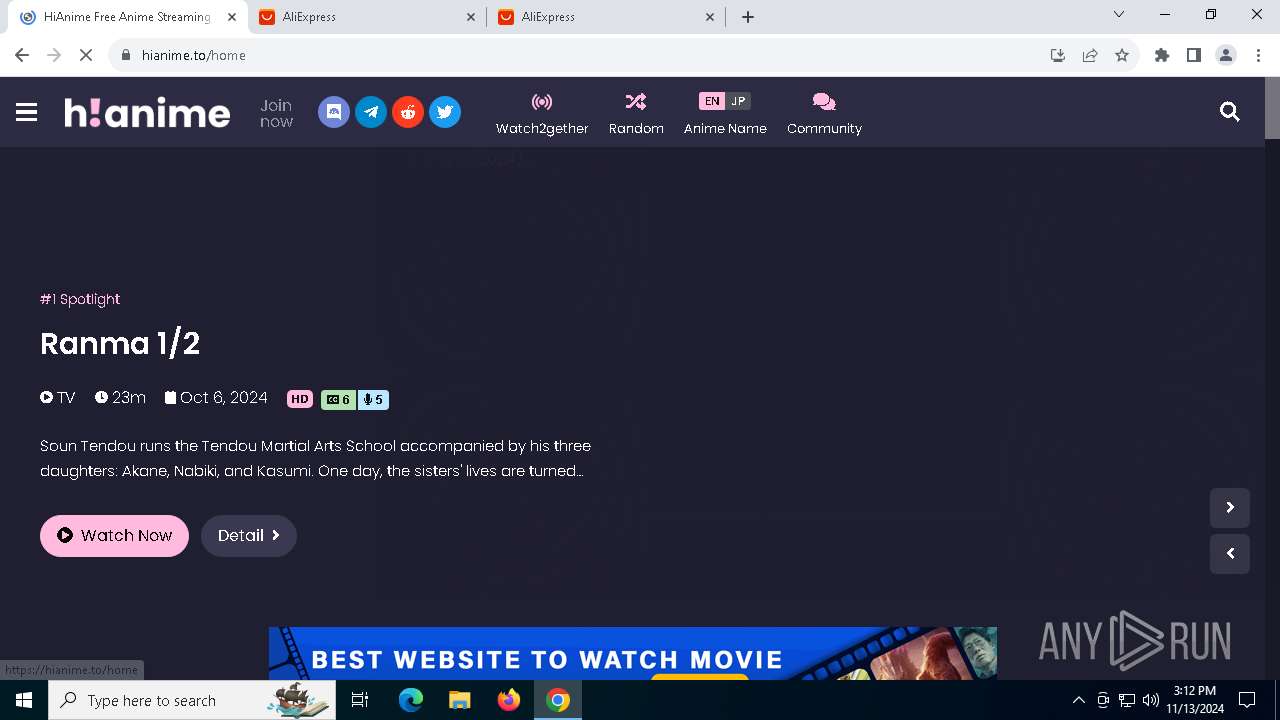
Task: Select Chrome in the taskbar
Action: 558,700
